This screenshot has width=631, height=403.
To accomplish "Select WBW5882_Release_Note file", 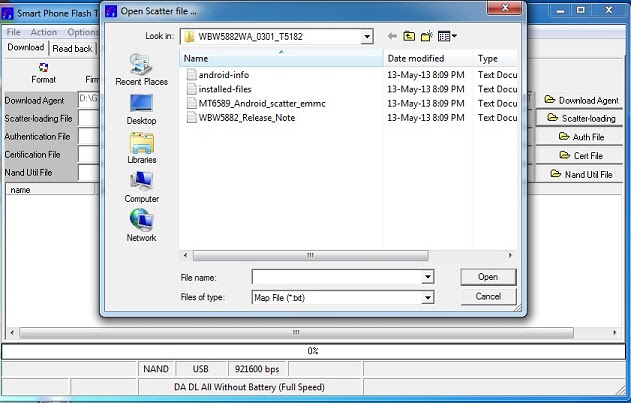I will 247,118.
